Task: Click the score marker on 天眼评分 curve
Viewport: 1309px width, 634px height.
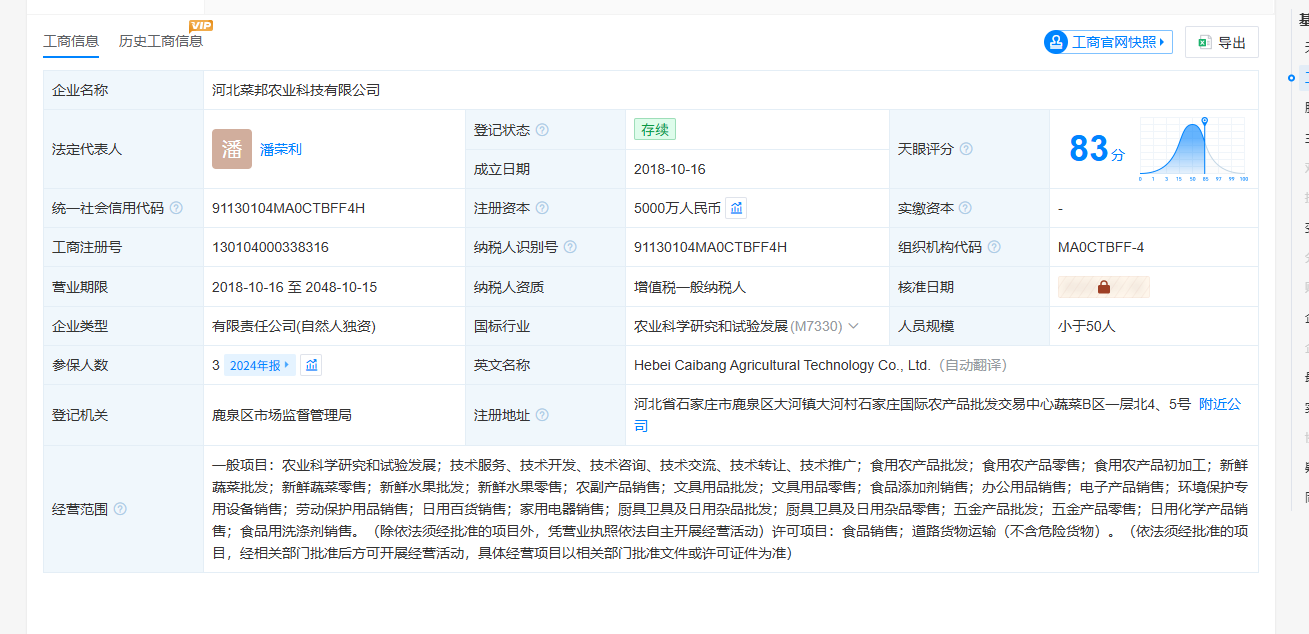Action: tap(1204, 121)
